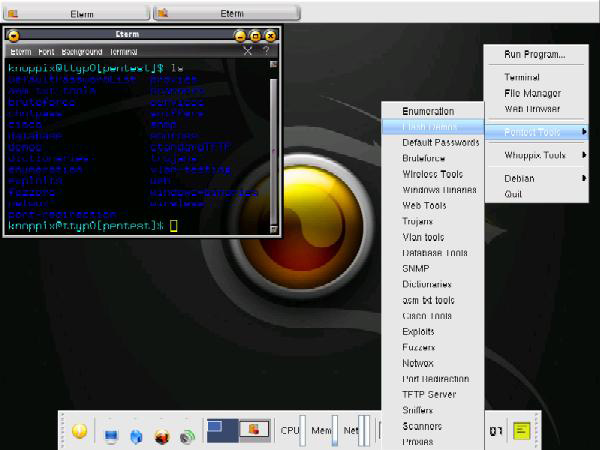
Task: Click the question mark icon in Eterm
Action: 265,50
